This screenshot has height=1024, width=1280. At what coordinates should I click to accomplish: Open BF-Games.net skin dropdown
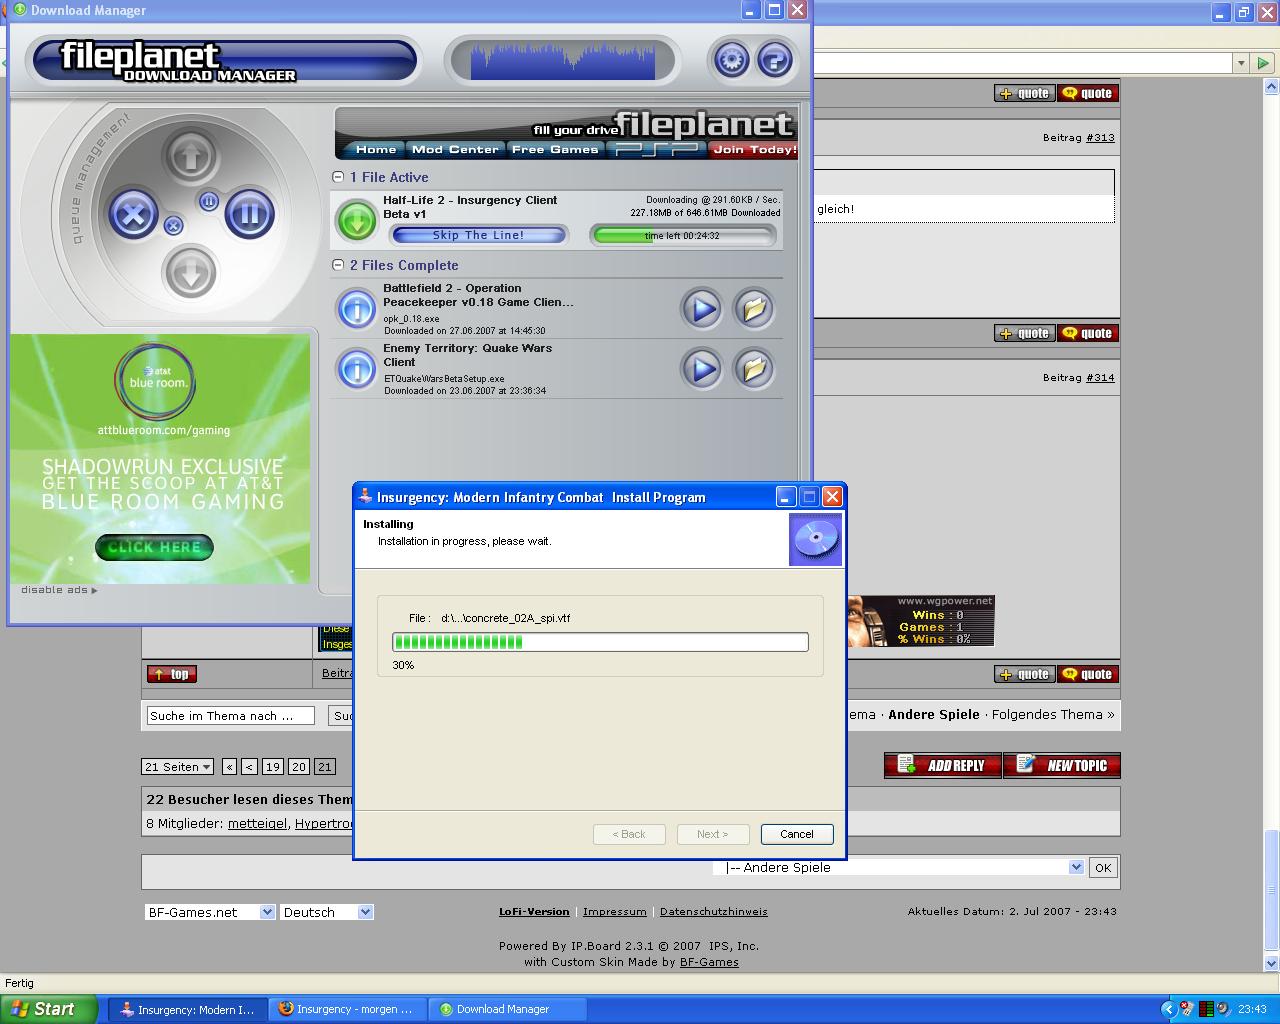click(210, 912)
